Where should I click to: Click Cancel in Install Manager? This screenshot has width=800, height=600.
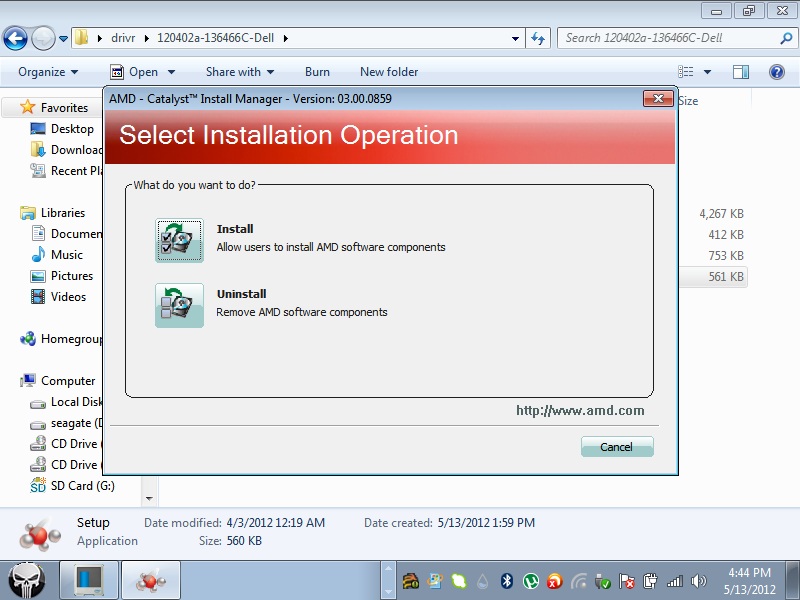tap(617, 447)
